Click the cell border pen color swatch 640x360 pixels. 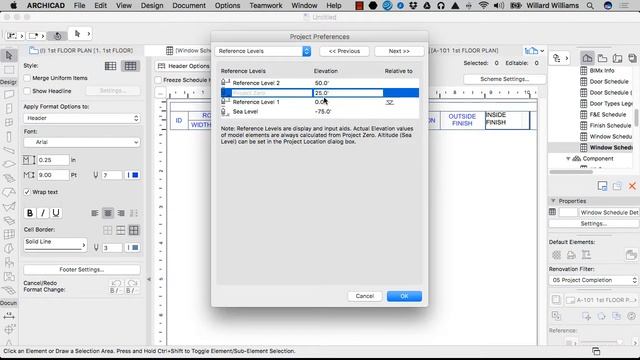[133, 248]
